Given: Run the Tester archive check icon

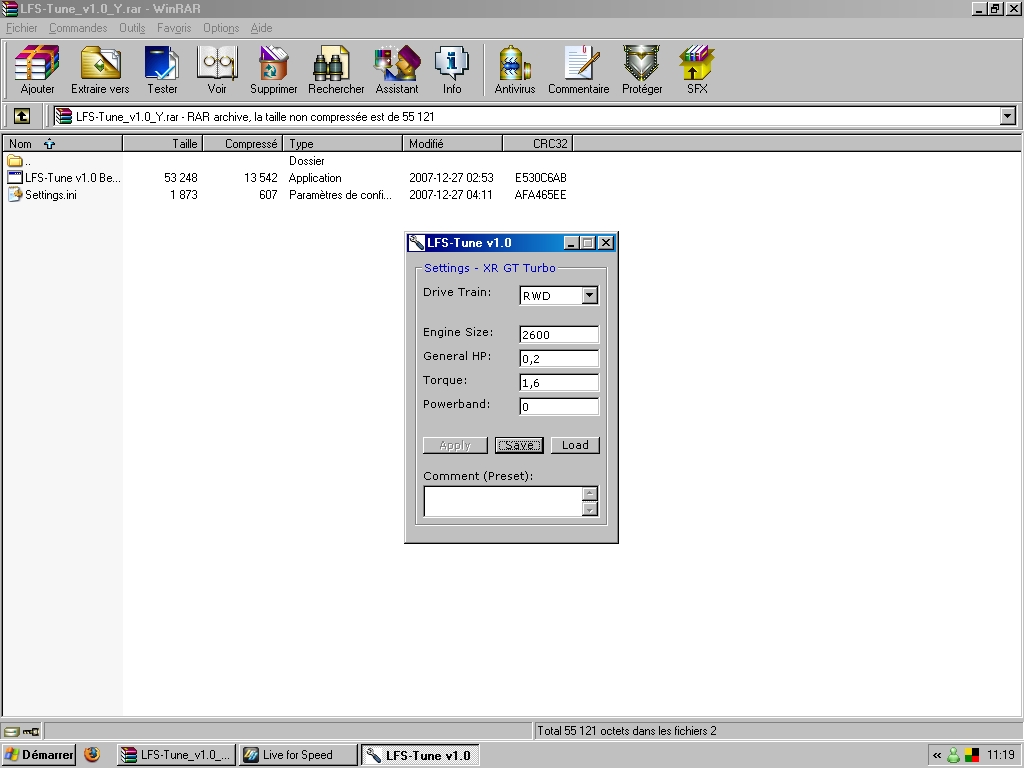Looking at the screenshot, I should (x=162, y=69).
